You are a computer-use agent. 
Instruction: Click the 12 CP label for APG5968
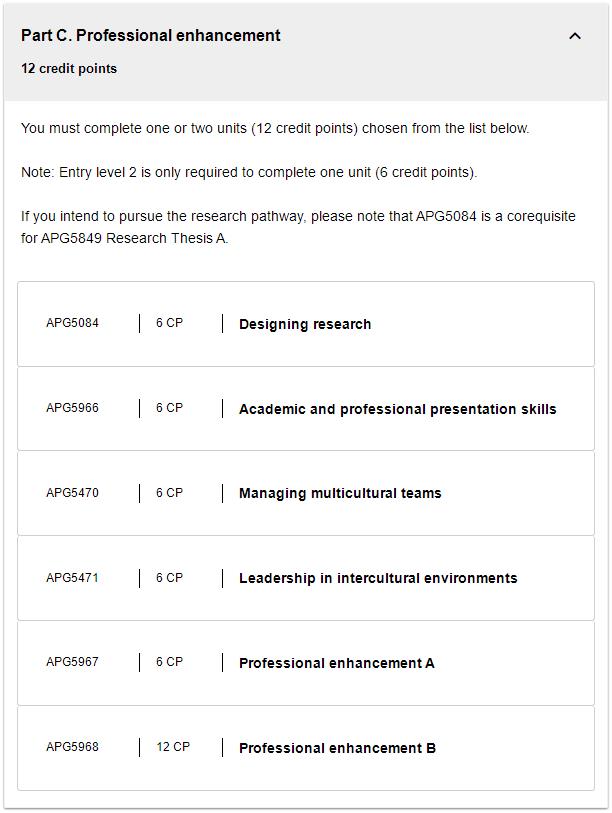[x=173, y=747]
